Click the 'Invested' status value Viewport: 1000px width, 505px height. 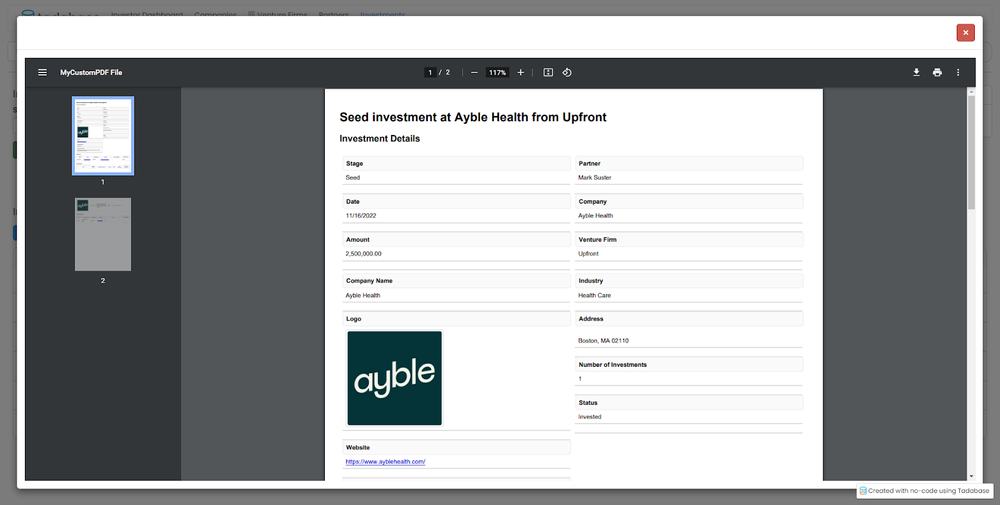(589, 417)
